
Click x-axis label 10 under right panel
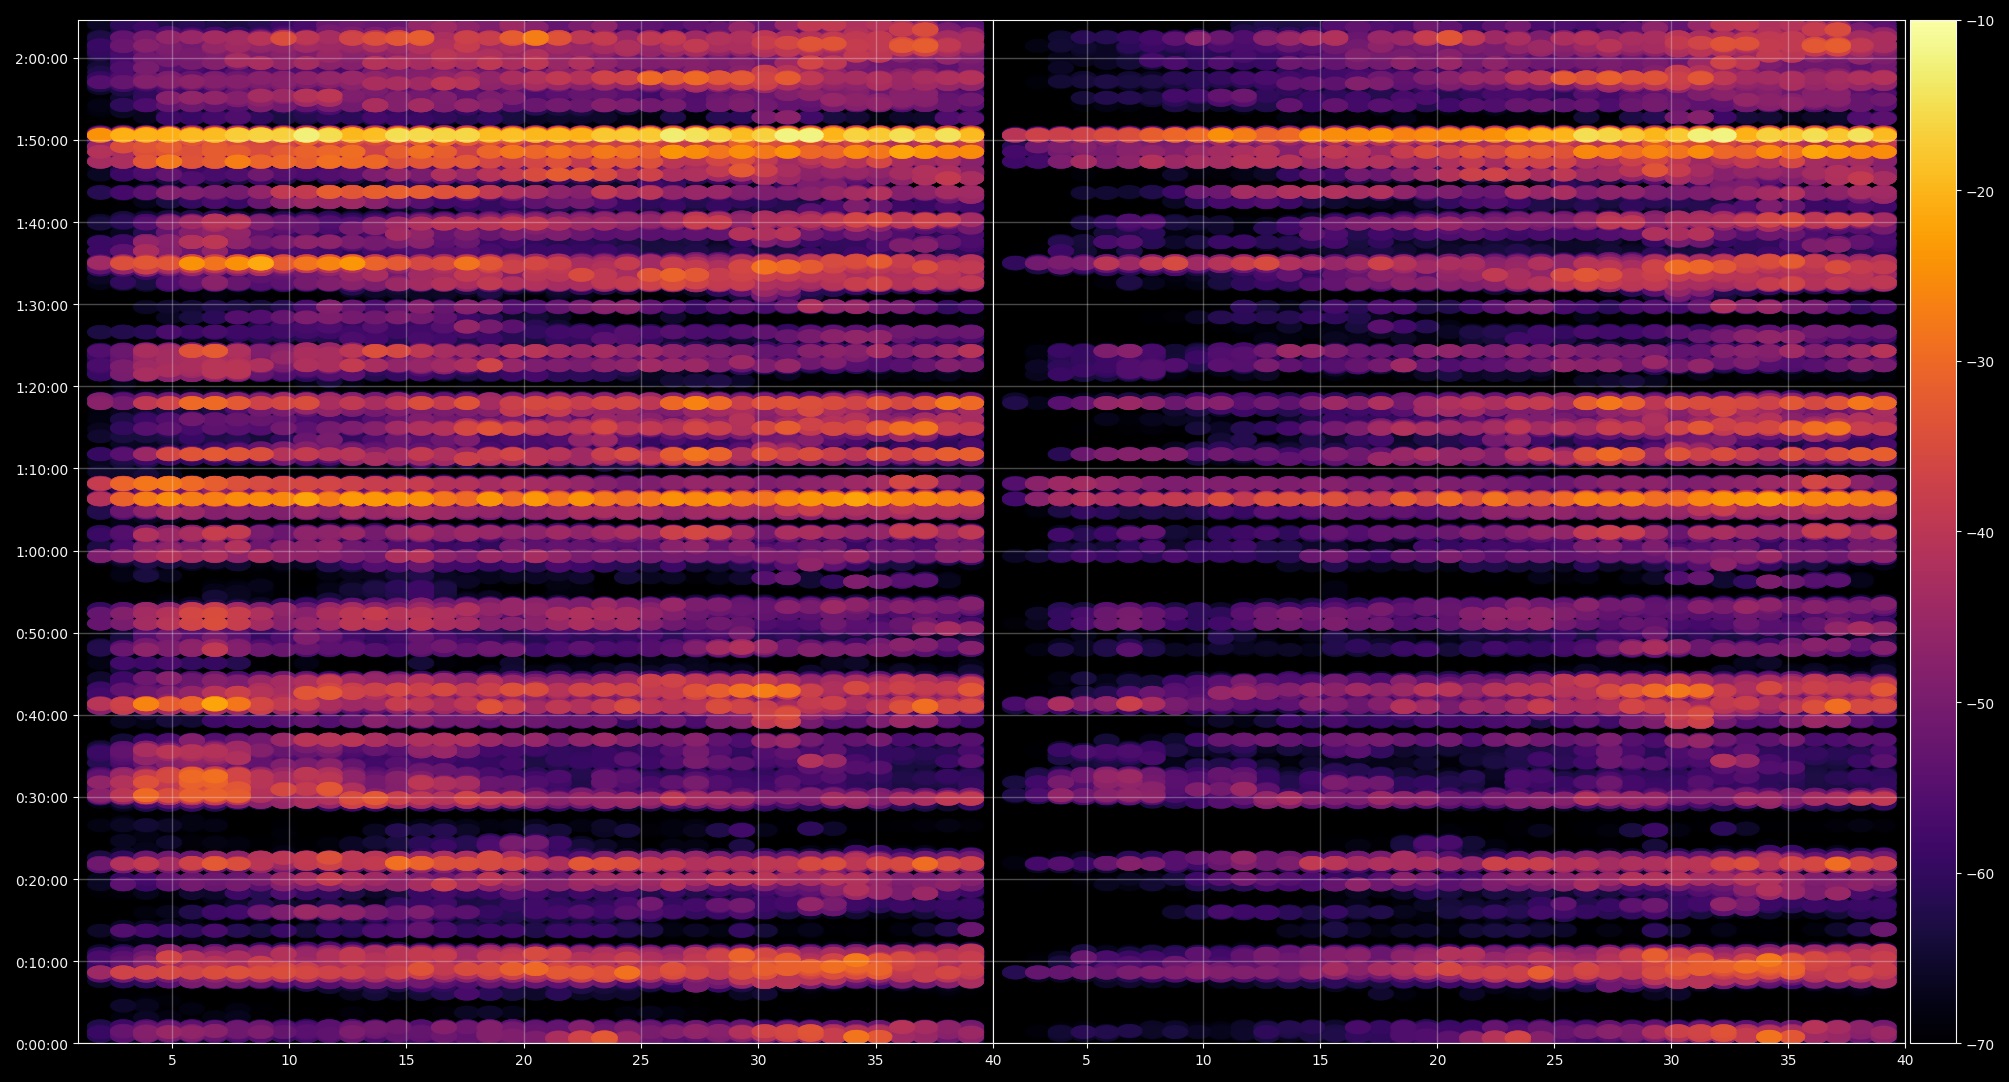point(1203,1061)
